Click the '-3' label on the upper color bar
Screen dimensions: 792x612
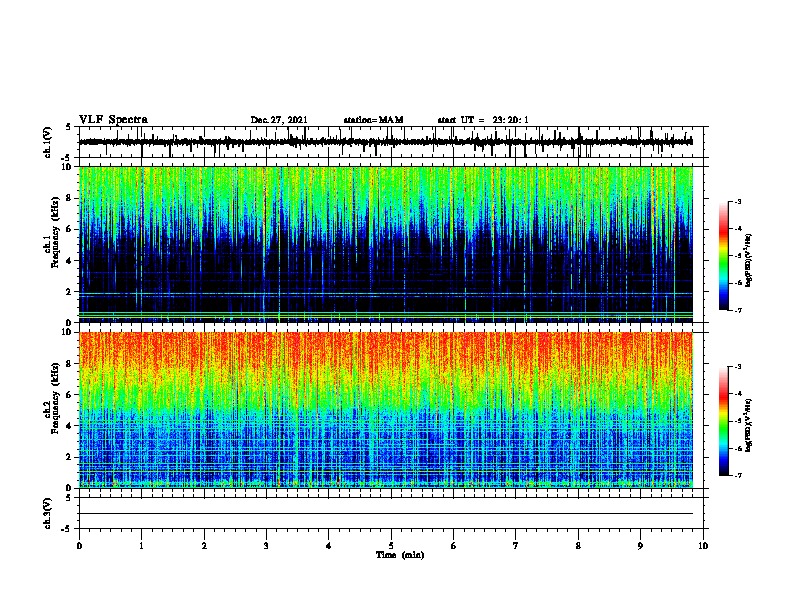click(x=737, y=201)
